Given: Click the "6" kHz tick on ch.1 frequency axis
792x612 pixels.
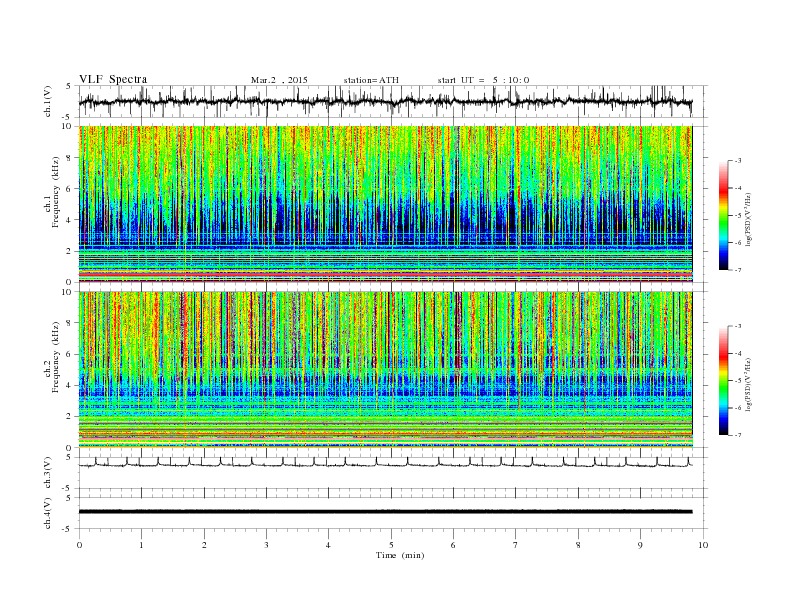Looking at the screenshot, I should tap(69, 189).
